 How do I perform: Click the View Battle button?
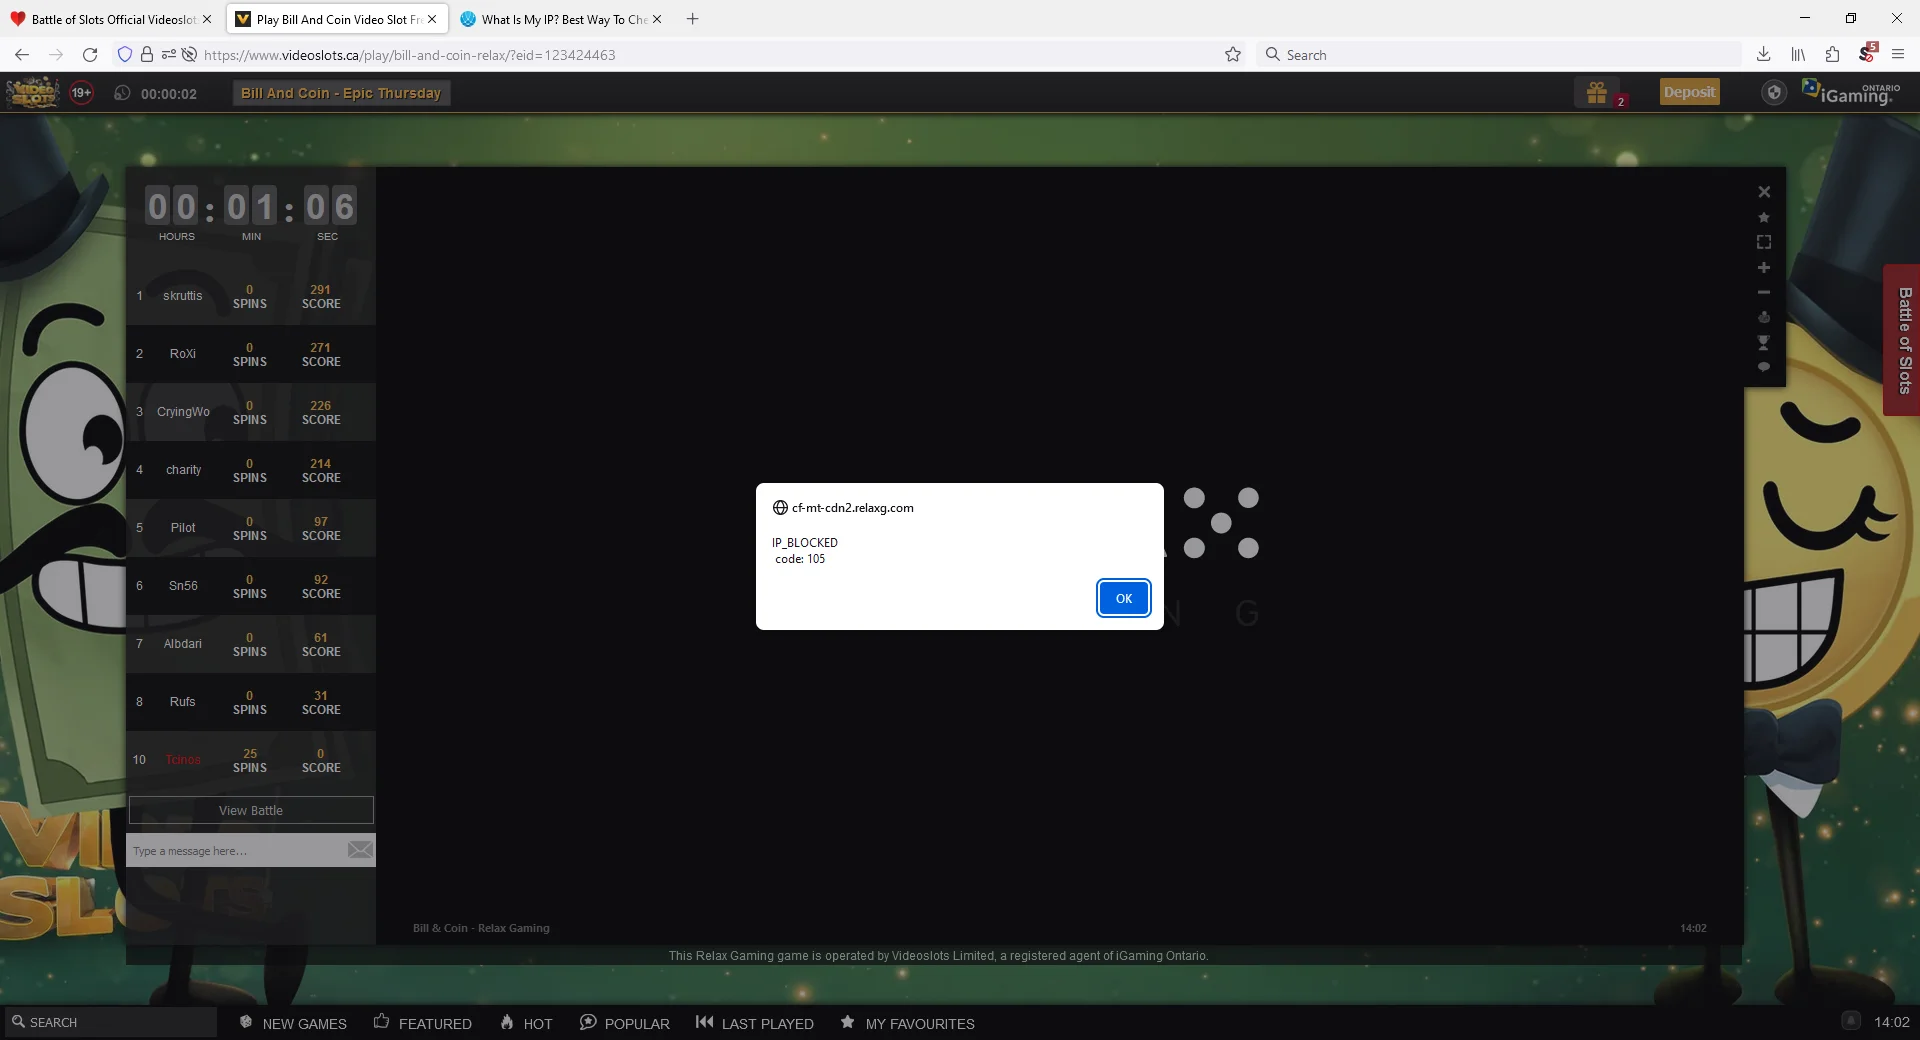(x=251, y=810)
